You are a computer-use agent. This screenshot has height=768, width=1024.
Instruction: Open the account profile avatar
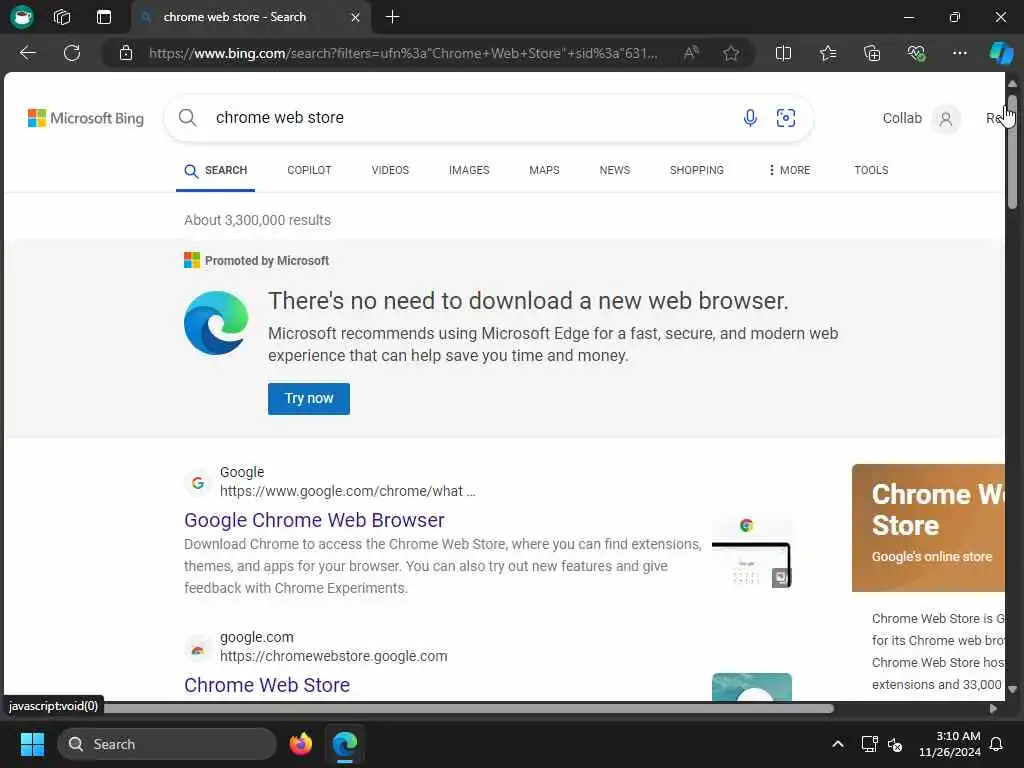pos(946,119)
